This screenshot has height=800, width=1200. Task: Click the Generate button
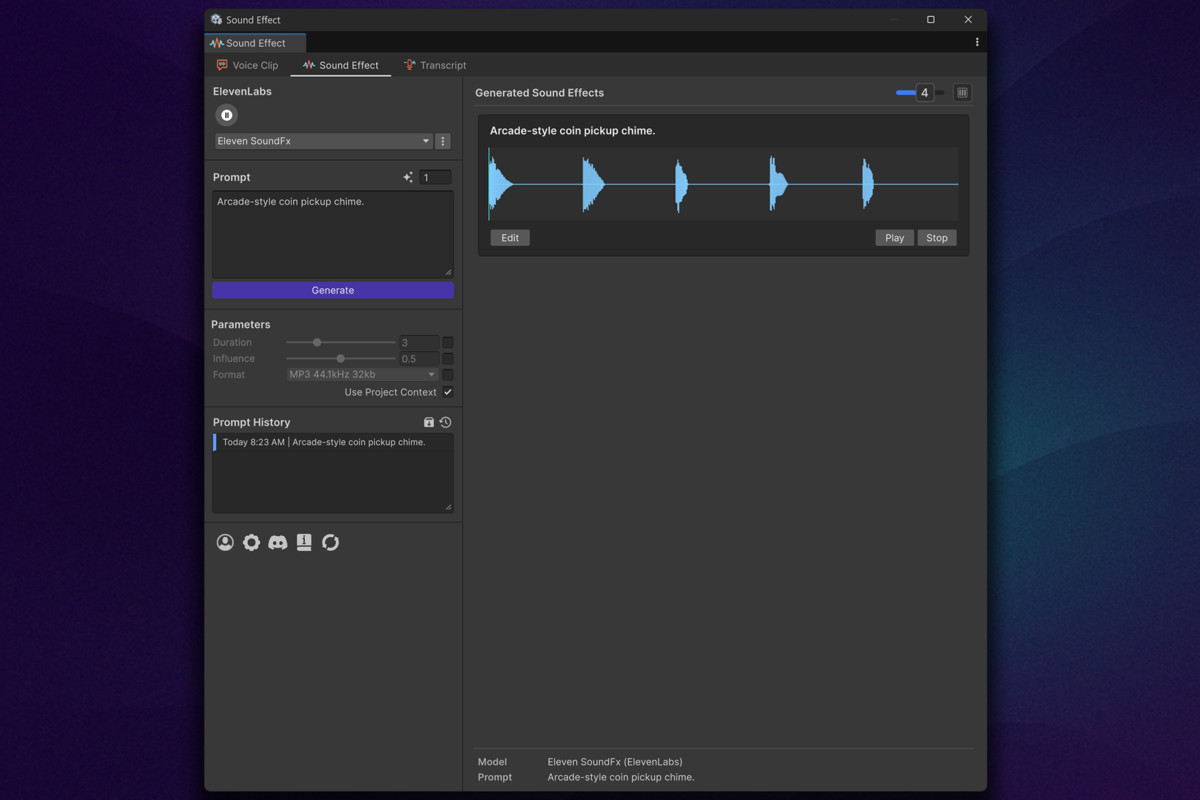click(333, 290)
